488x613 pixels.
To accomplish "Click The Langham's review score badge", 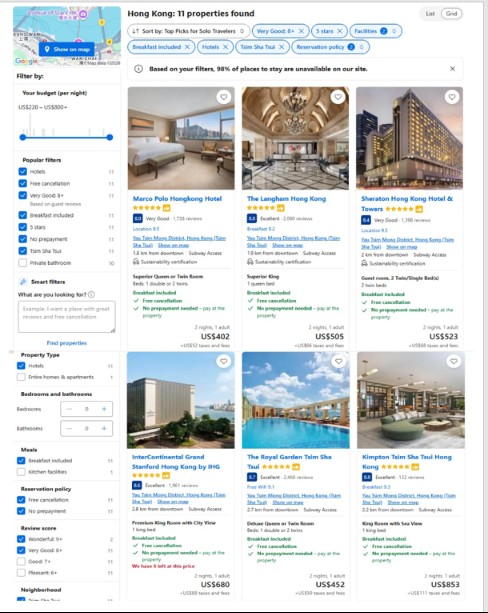I will tap(251, 218).
